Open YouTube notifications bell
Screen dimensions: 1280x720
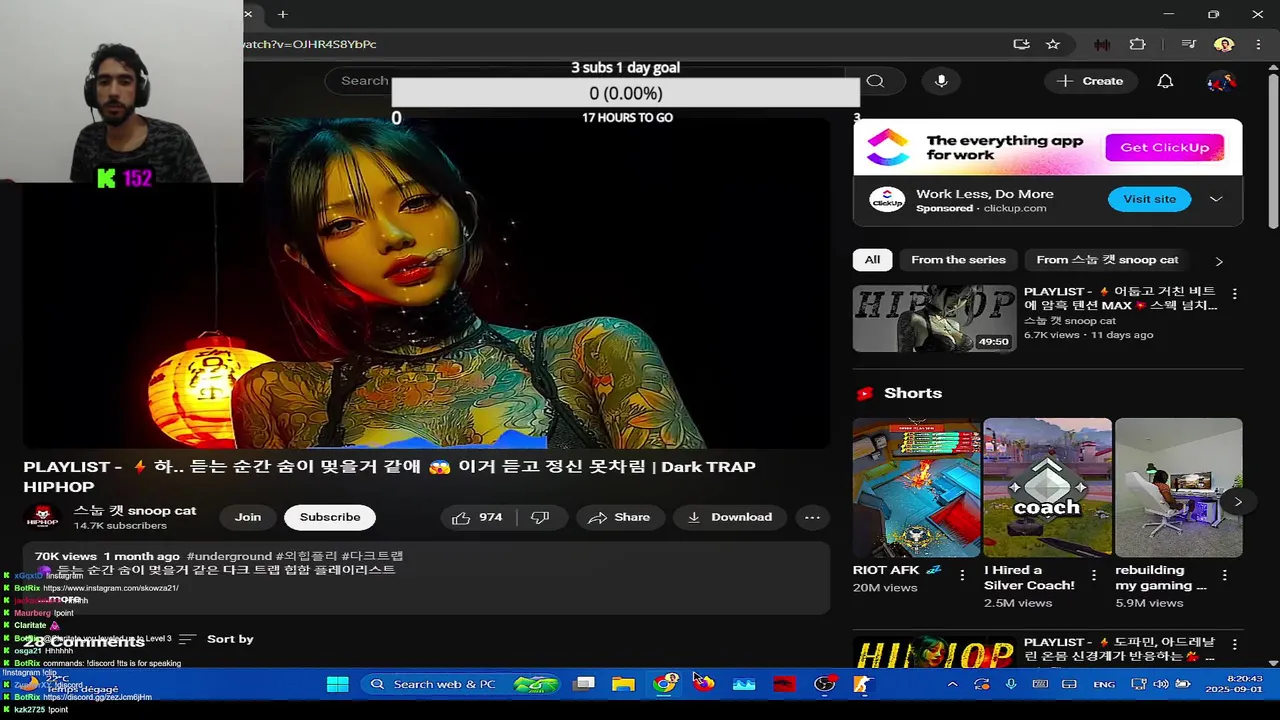pos(1165,81)
